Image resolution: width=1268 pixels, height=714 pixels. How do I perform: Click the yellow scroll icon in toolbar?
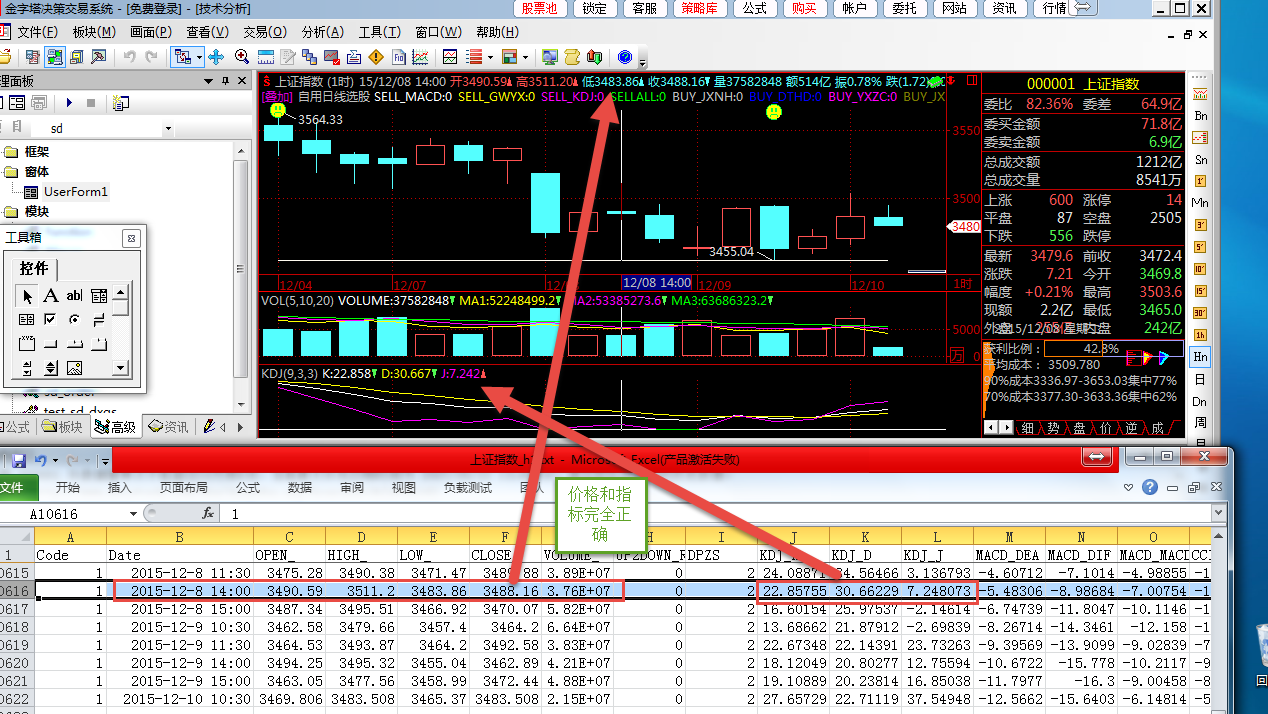573,57
